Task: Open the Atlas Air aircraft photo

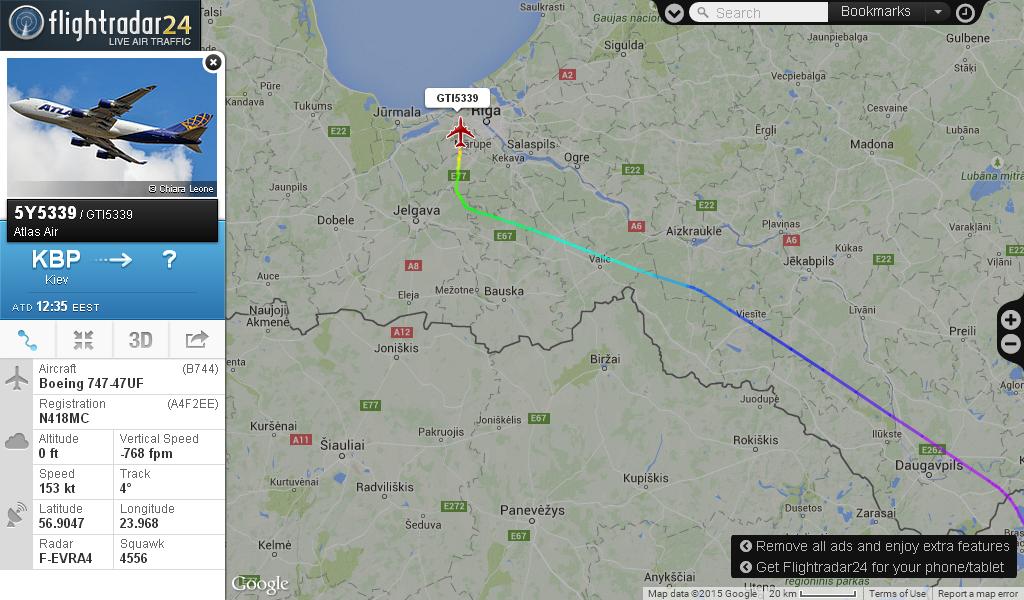Action: pos(112,127)
